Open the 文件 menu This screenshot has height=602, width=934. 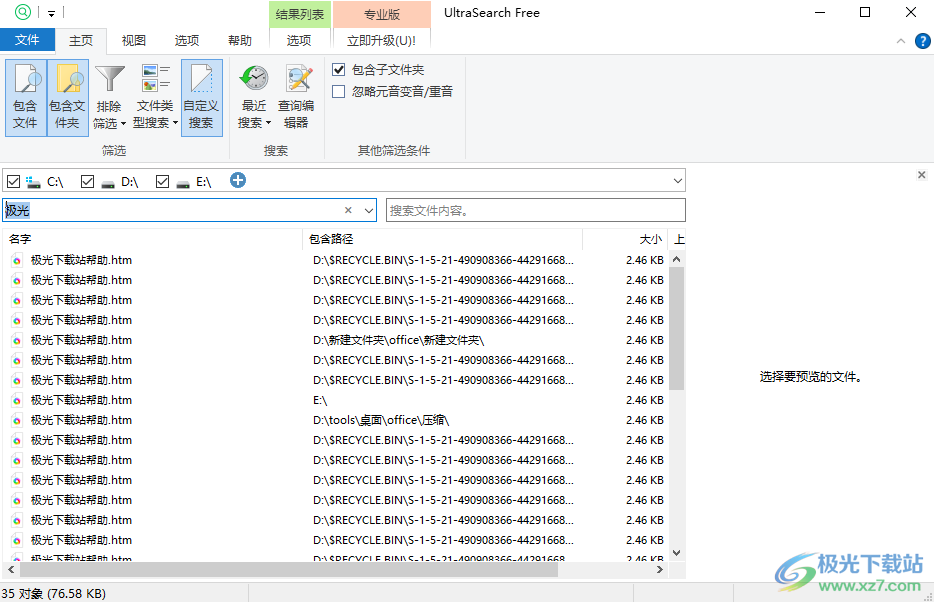pyautogui.click(x=27, y=40)
